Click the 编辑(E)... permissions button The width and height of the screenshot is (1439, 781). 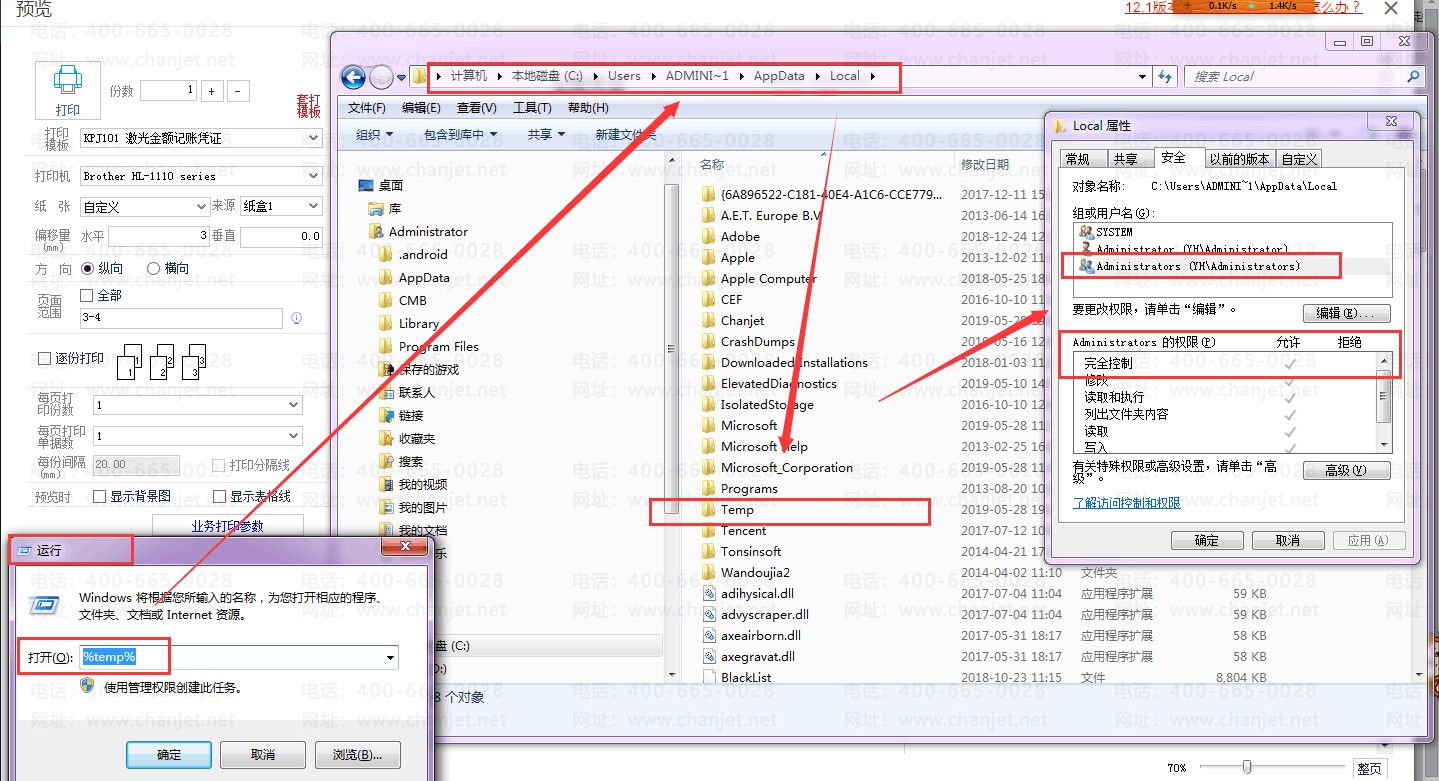coord(1346,313)
